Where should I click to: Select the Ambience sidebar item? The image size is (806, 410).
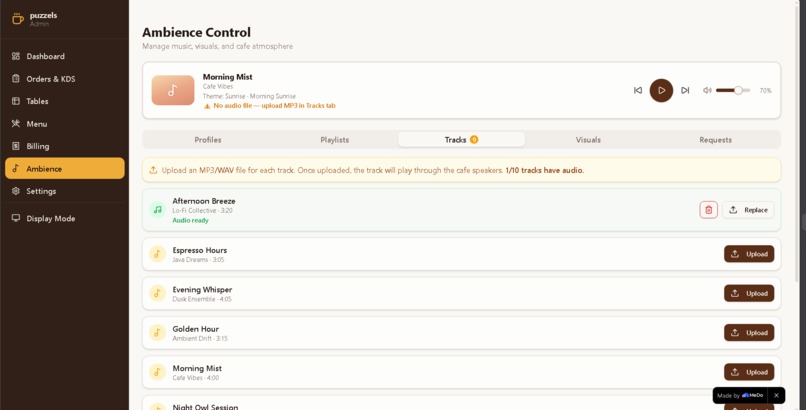(x=65, y=169)
